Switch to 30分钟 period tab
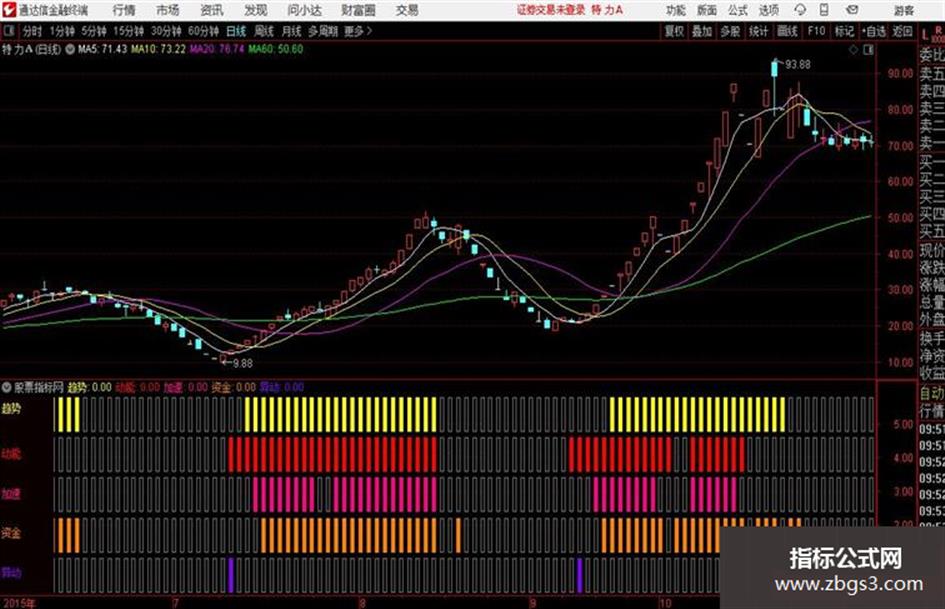Screen dimensions: 945x609 (166, 31)
